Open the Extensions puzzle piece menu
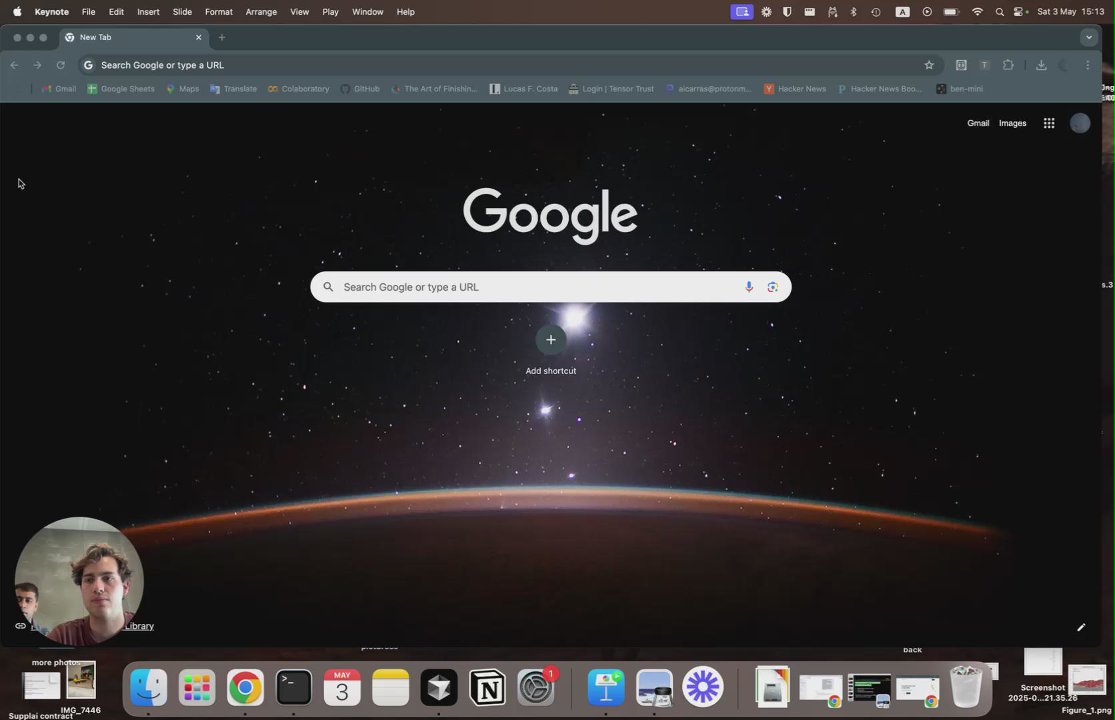 [1008, 65]
